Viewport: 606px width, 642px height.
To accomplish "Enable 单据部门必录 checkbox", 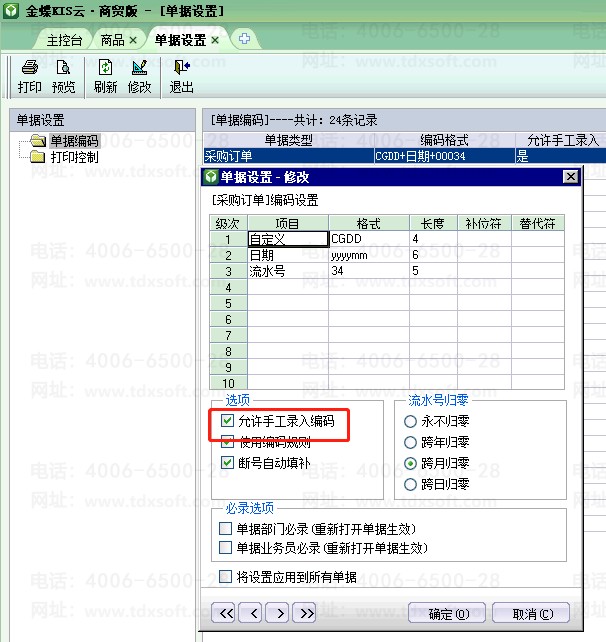I will click(225, 528).
